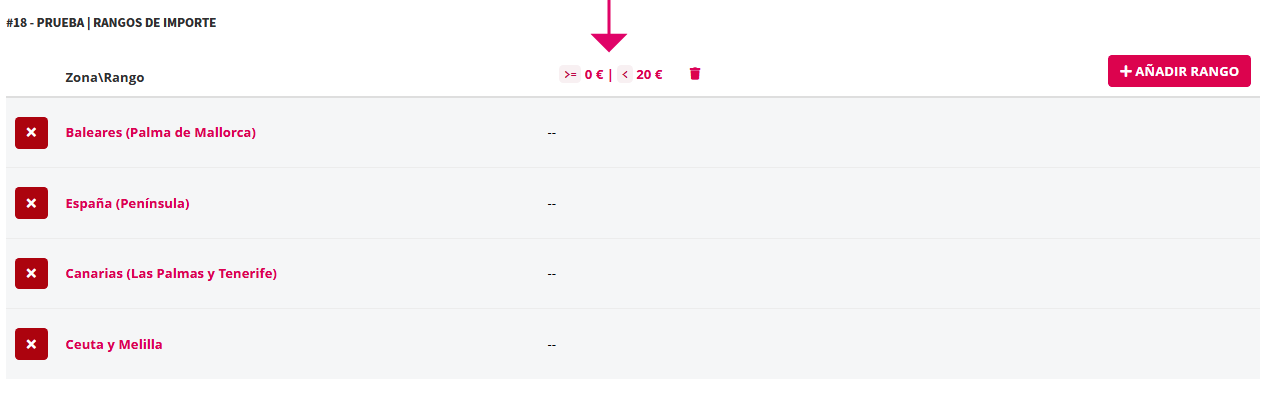Image resolution: width=1271 pixels, height=401 pixels.
Task: Remove the España (Península) zone row
Action: (x=31, y=203)
